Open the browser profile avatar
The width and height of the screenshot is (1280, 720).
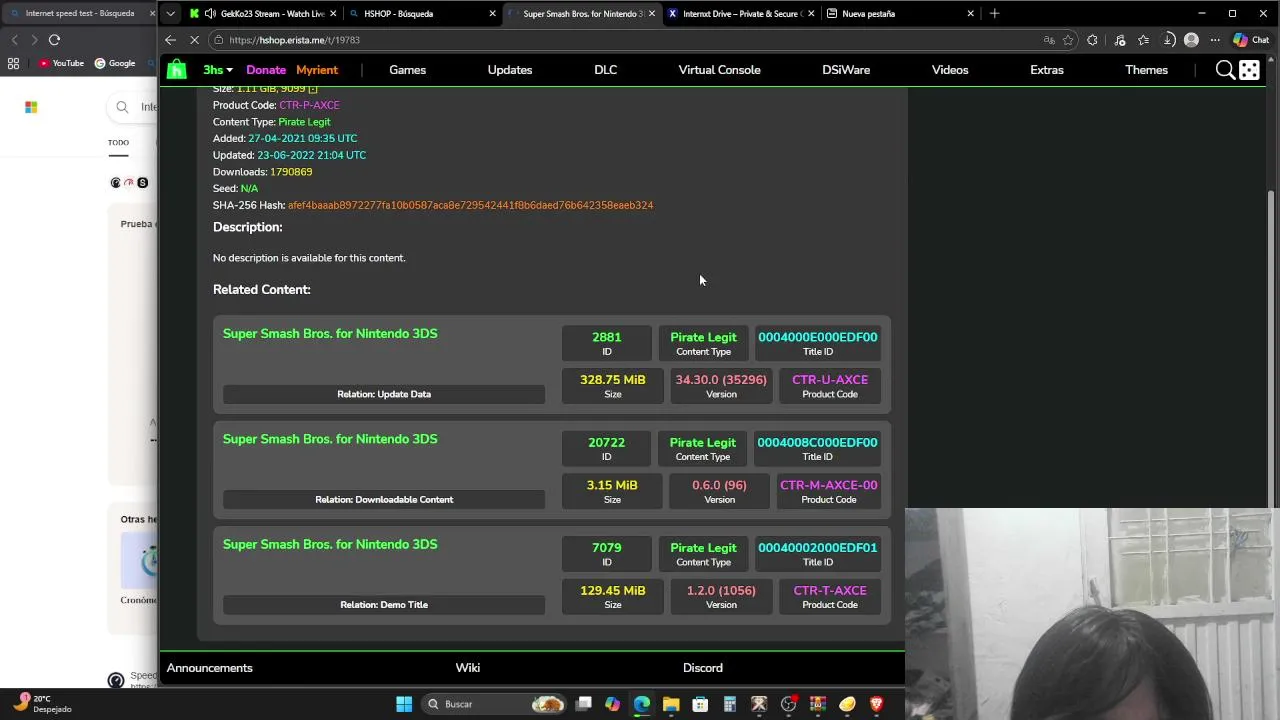[x=1191, y=40]
